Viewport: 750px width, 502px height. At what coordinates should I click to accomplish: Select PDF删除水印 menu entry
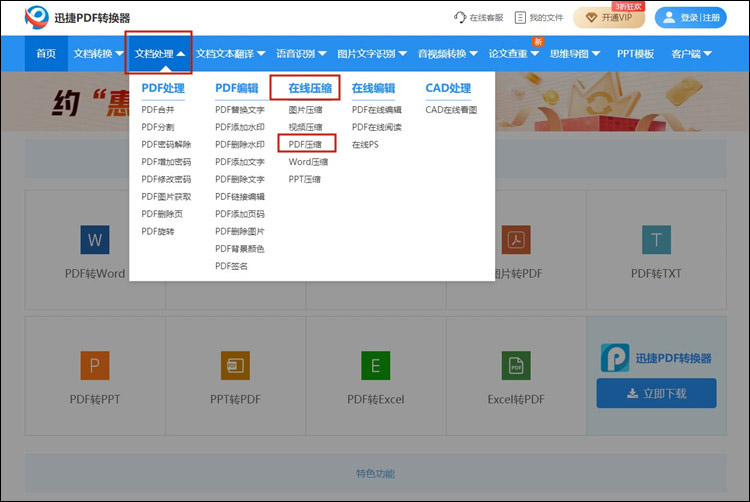tap(240, 144)
